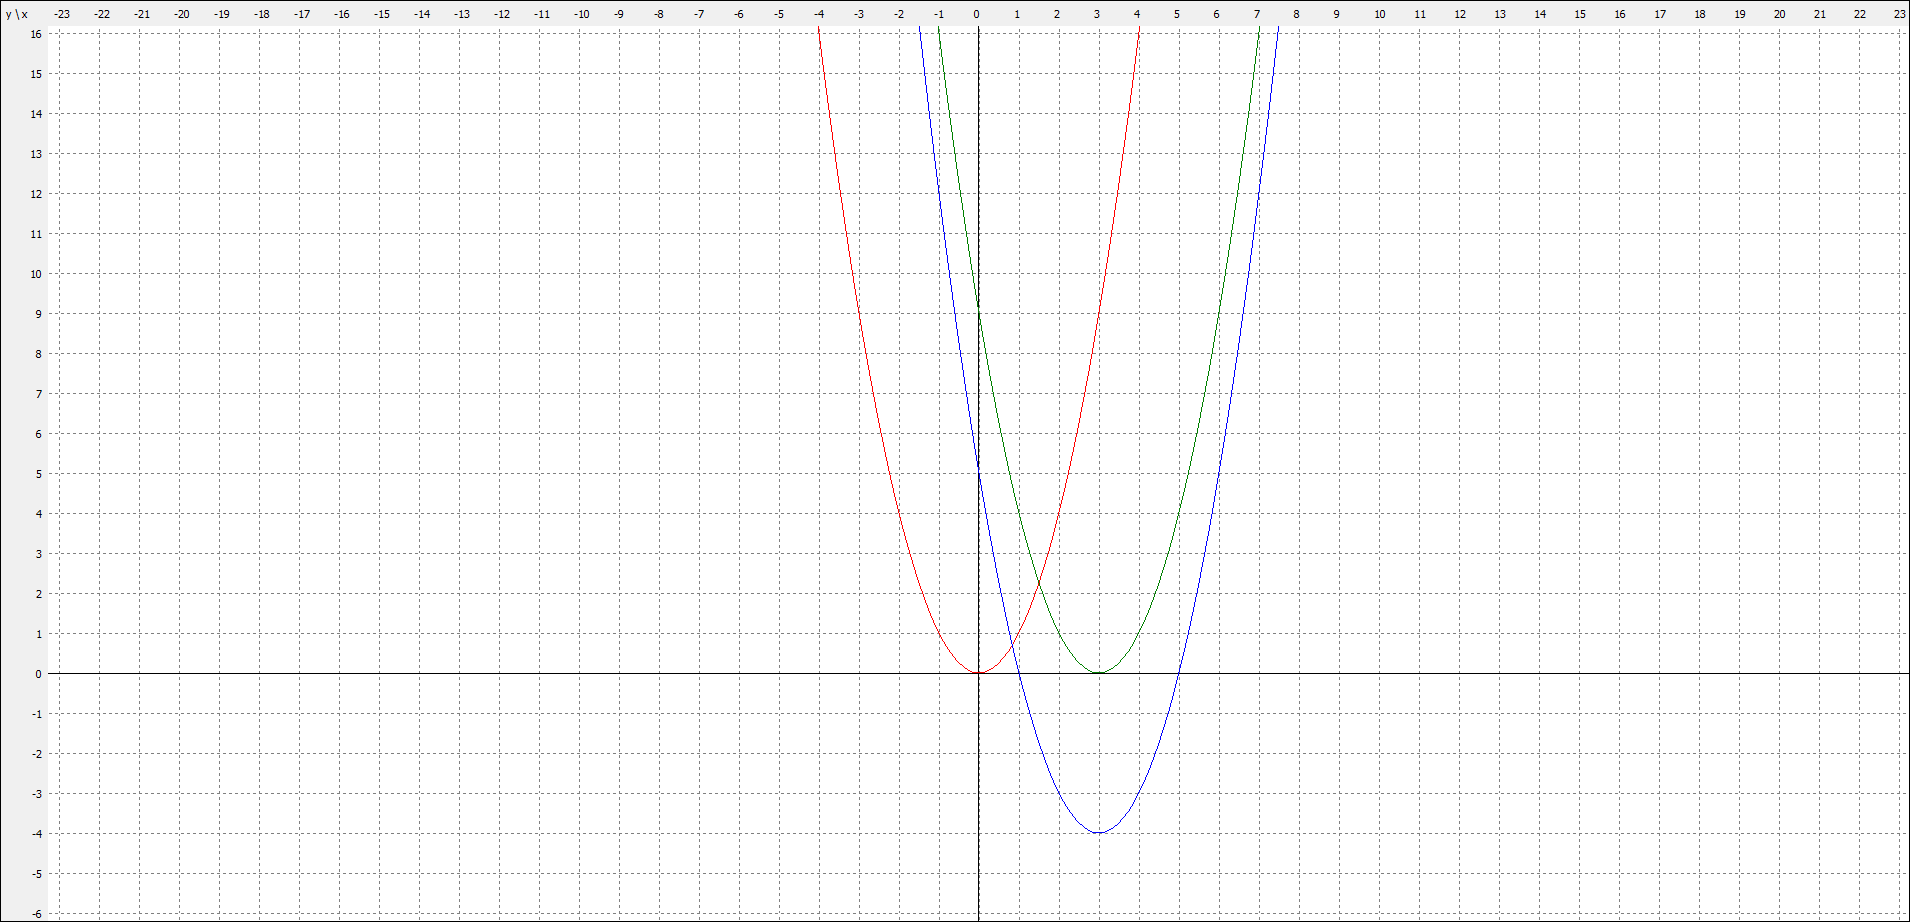Click the green parabola's vertex on the x-axis
Screen dimensions: 1910x922
point(1098,672)
